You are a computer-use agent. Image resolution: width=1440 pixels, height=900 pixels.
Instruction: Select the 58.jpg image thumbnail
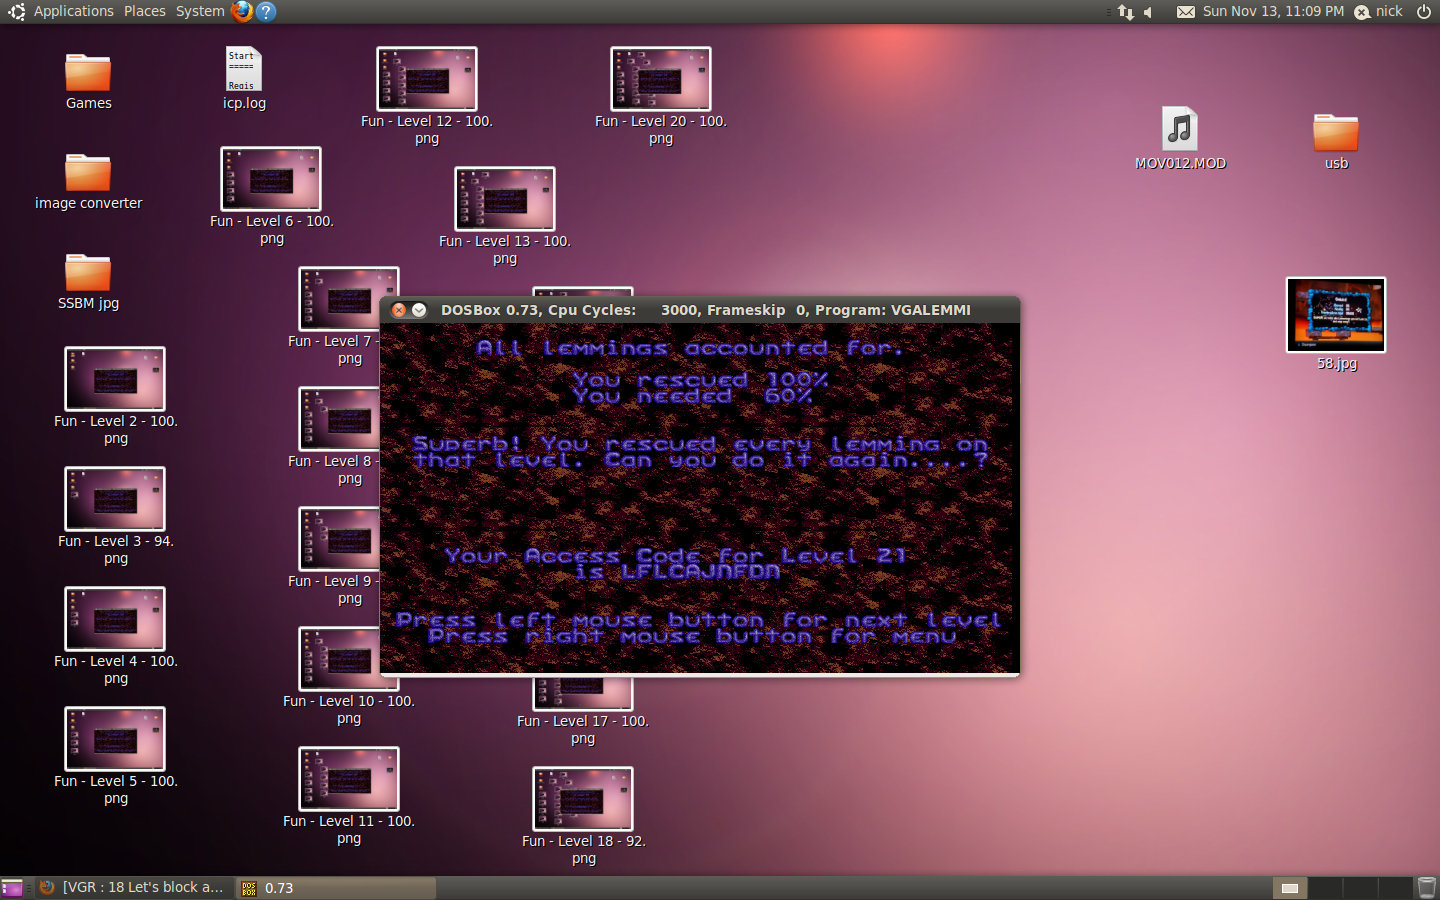tap(1336, 315)
